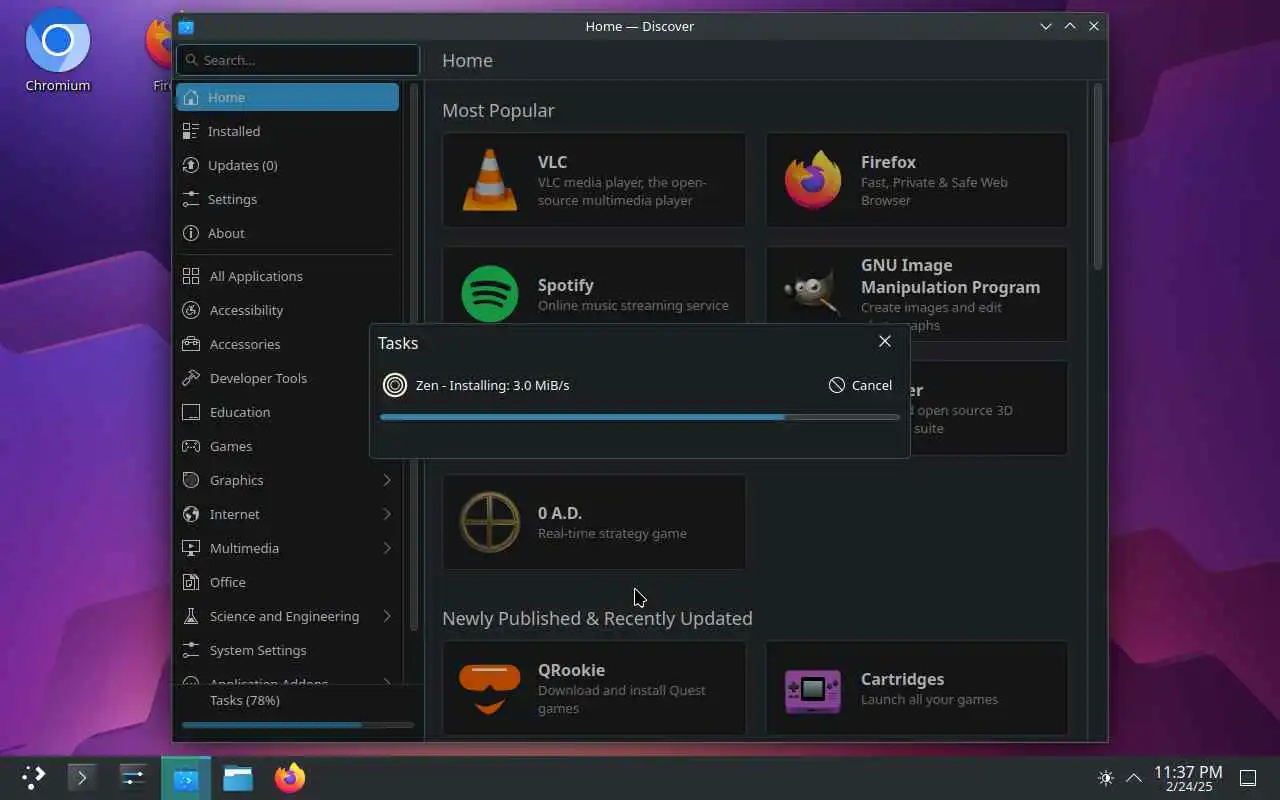The height and width of the screenshot is (800, 1280).
Task: Click the Graphics category icon
Action: point(191,480)
